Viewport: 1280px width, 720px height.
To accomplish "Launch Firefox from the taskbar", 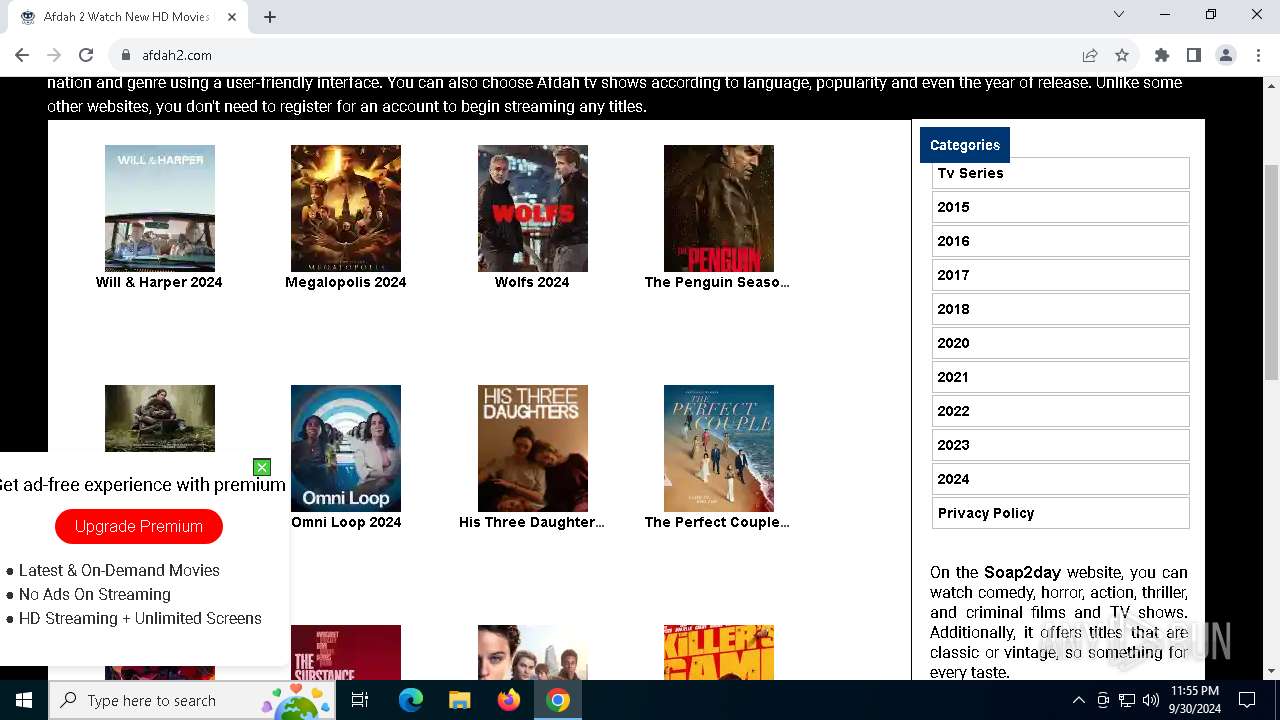I will tap(508, 700).
